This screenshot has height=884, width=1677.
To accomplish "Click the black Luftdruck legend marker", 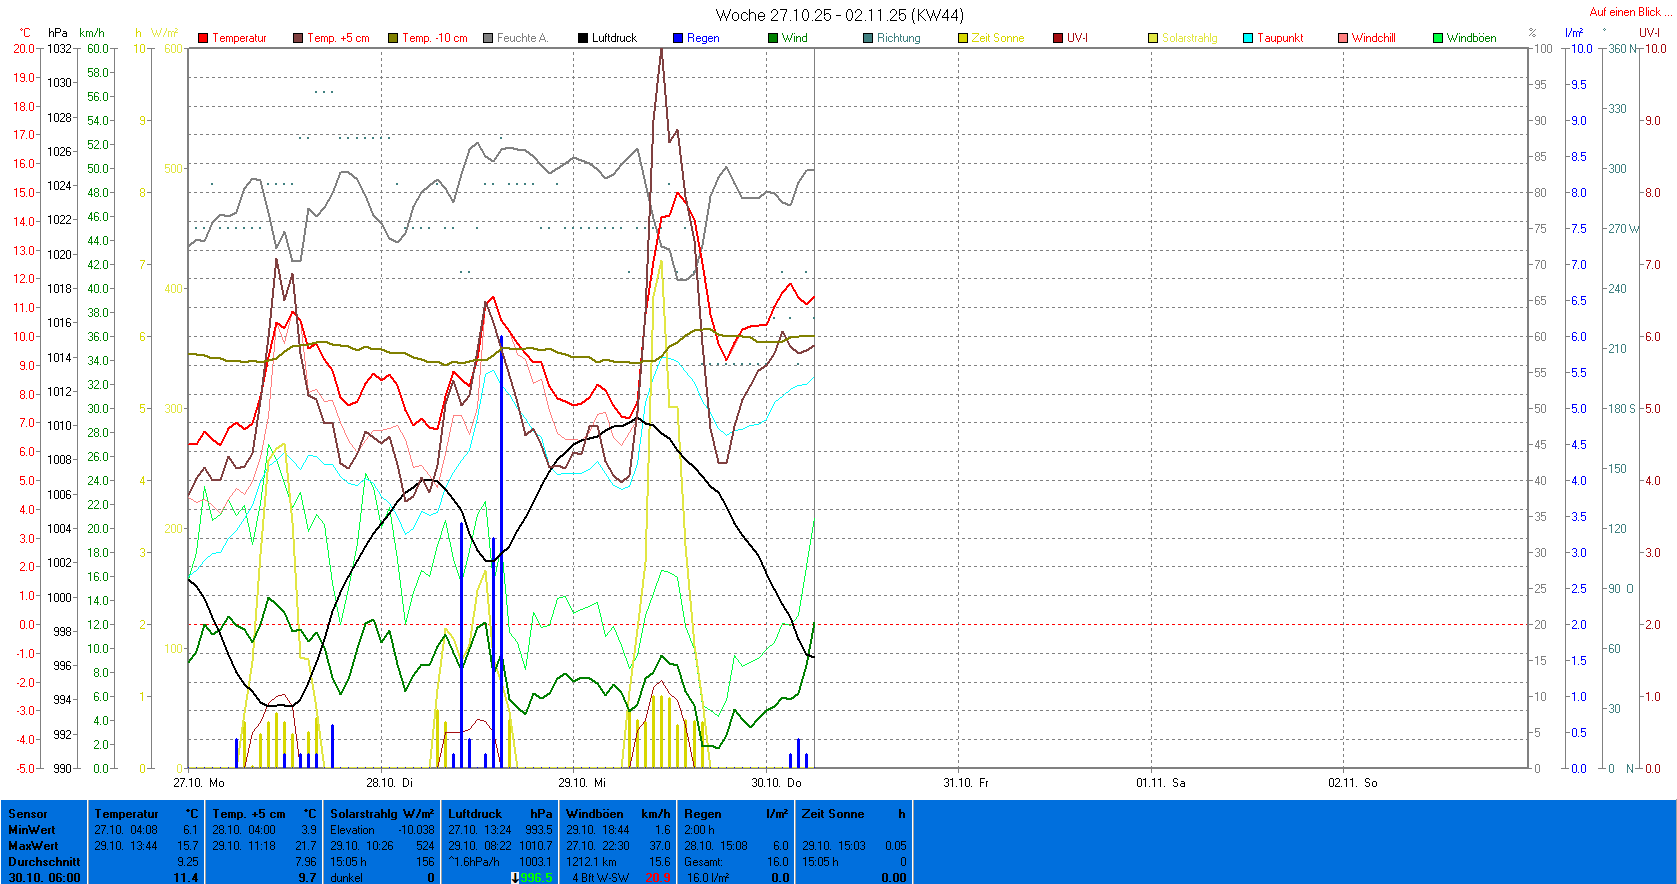I will pyautogui.click(x=583, y=38).
